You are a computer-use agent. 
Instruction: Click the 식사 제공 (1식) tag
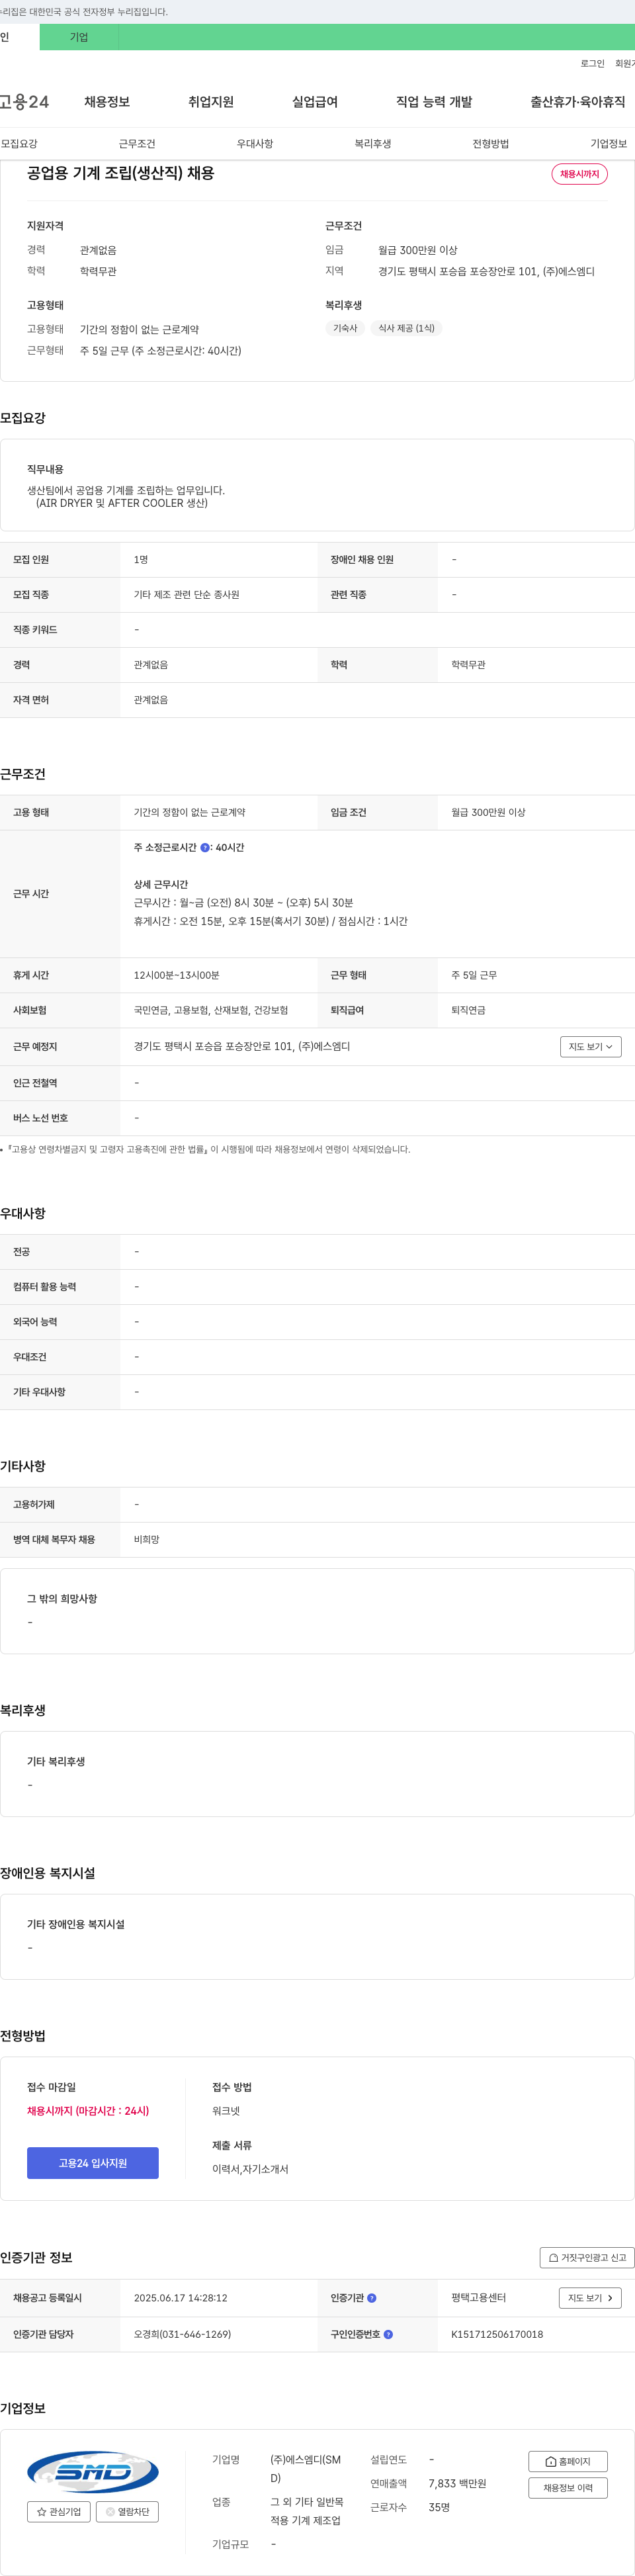pos(406,328)
